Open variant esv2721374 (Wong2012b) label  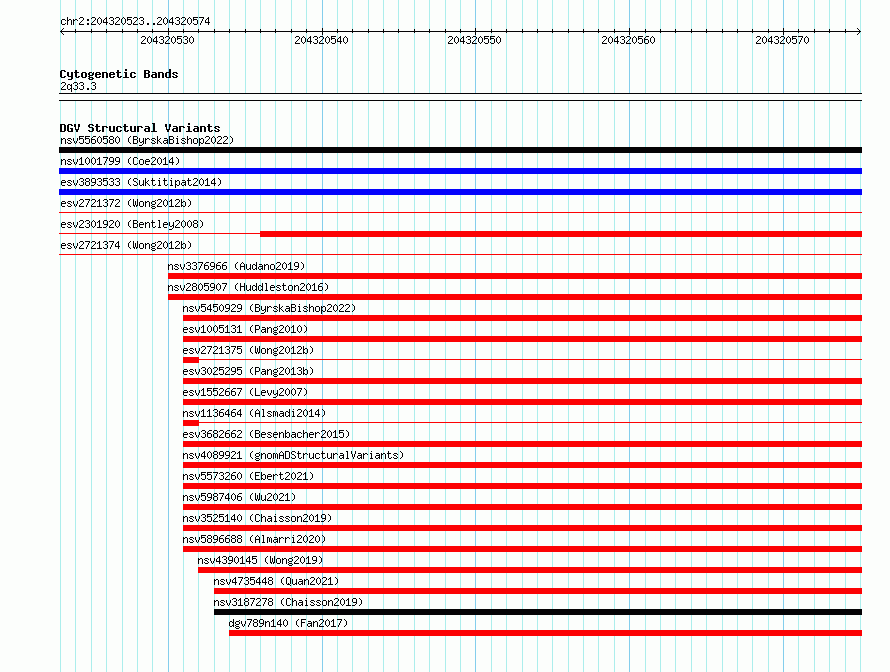126,245
